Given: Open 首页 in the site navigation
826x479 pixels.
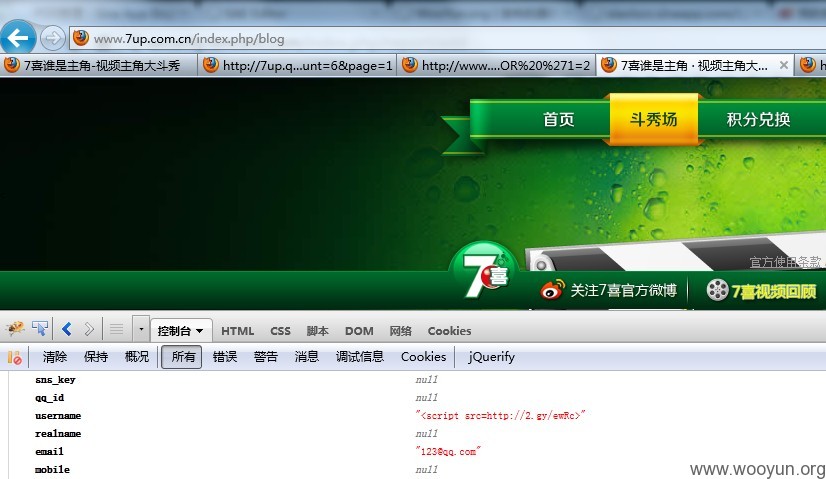Looking at the screenshot, I should point(558,120).
